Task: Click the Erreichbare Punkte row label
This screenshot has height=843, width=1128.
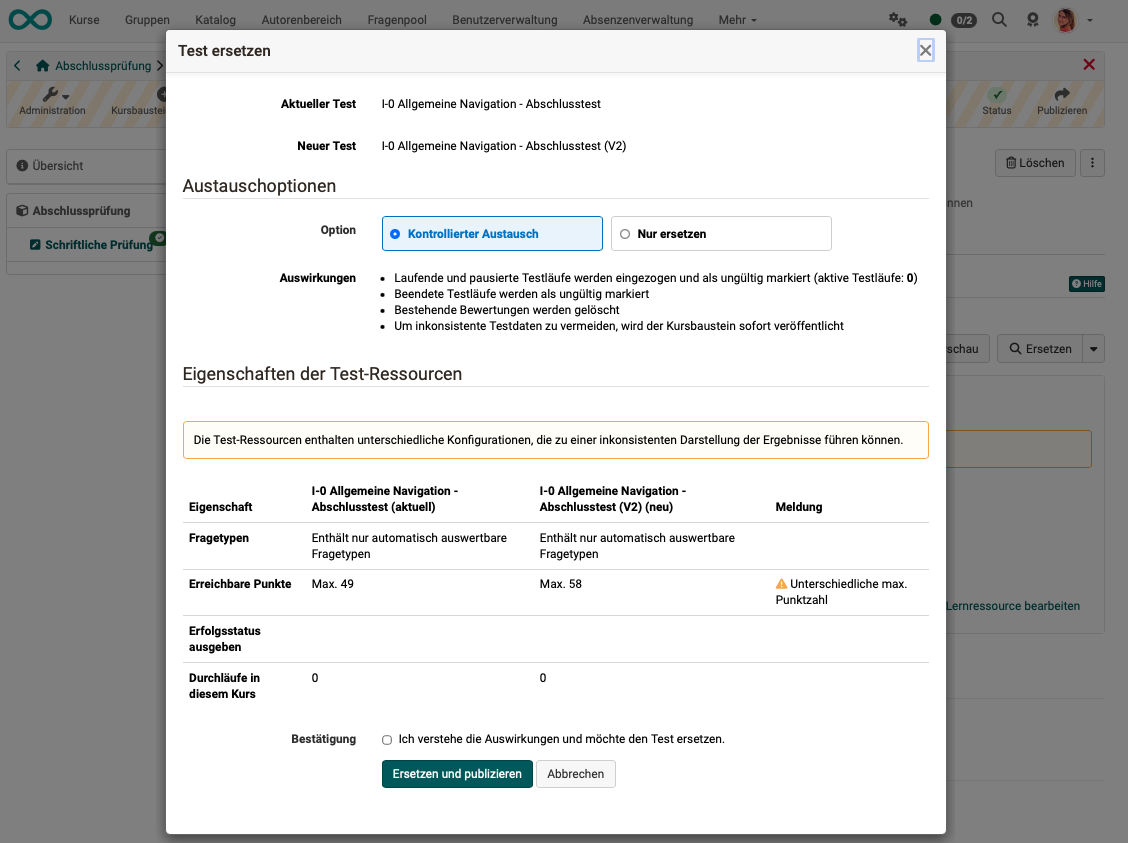Action: click(x=240, y=584)
